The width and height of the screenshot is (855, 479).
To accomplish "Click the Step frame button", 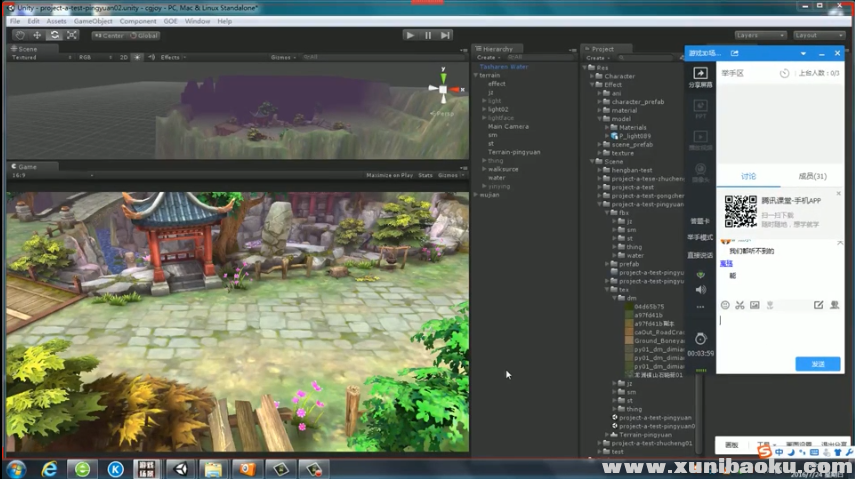I will (x=446, y=35).
